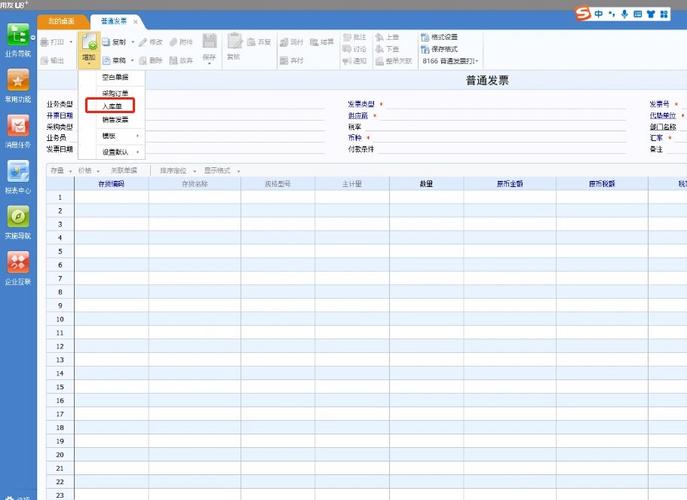This screenshot has width=687, height=500.
Task: Open the 排序定位 (Sort & Locate) dropdown
Action: [x=177, y=170]
